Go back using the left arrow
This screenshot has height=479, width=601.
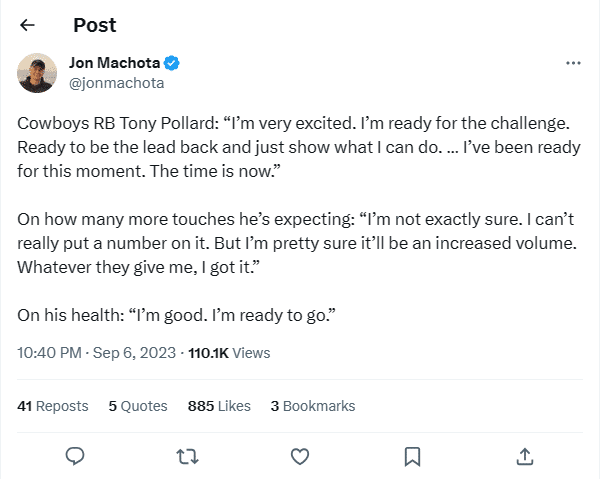[x=27, y=25]
